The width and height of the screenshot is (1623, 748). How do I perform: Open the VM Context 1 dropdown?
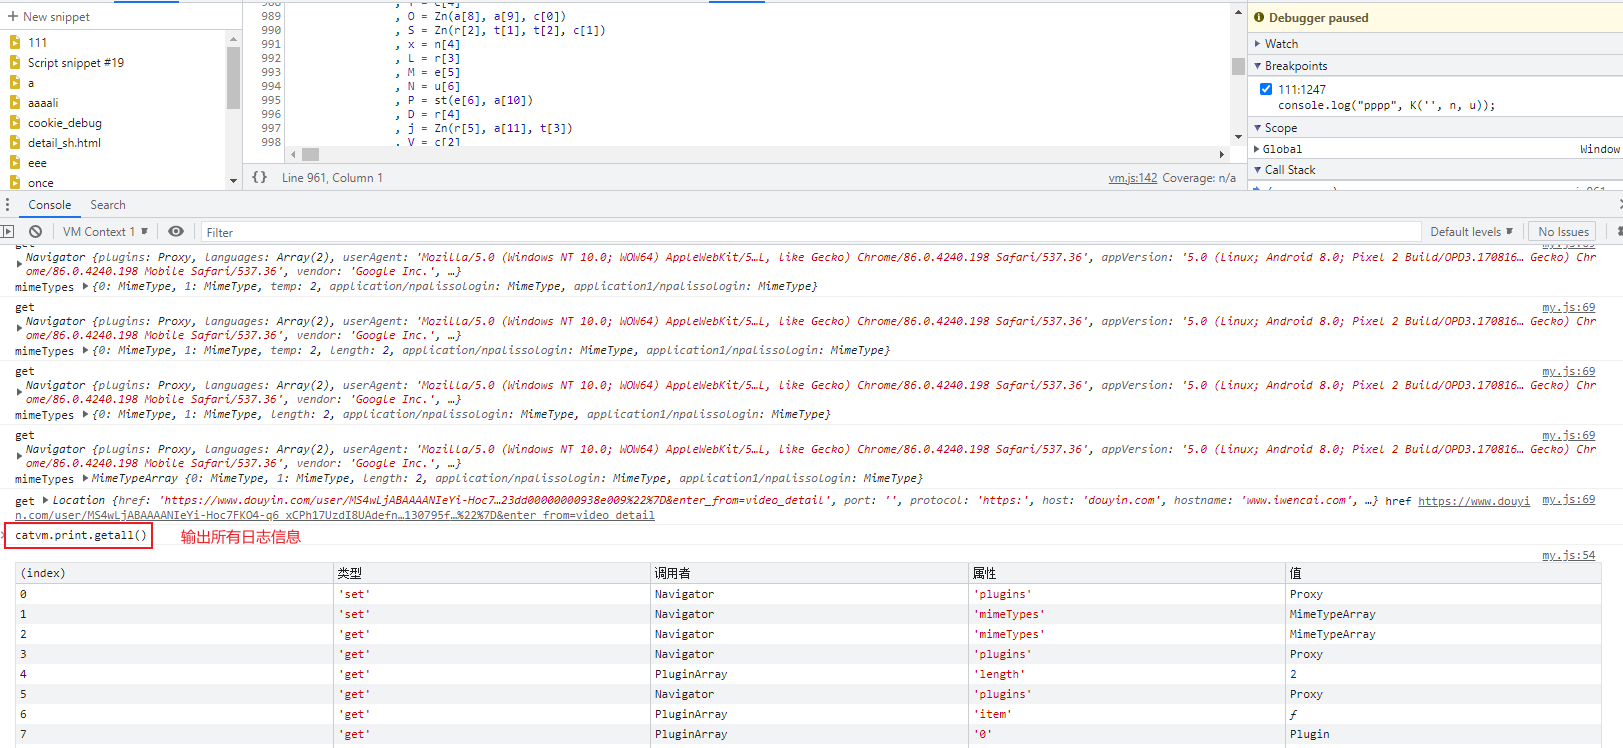click(105, 231)
